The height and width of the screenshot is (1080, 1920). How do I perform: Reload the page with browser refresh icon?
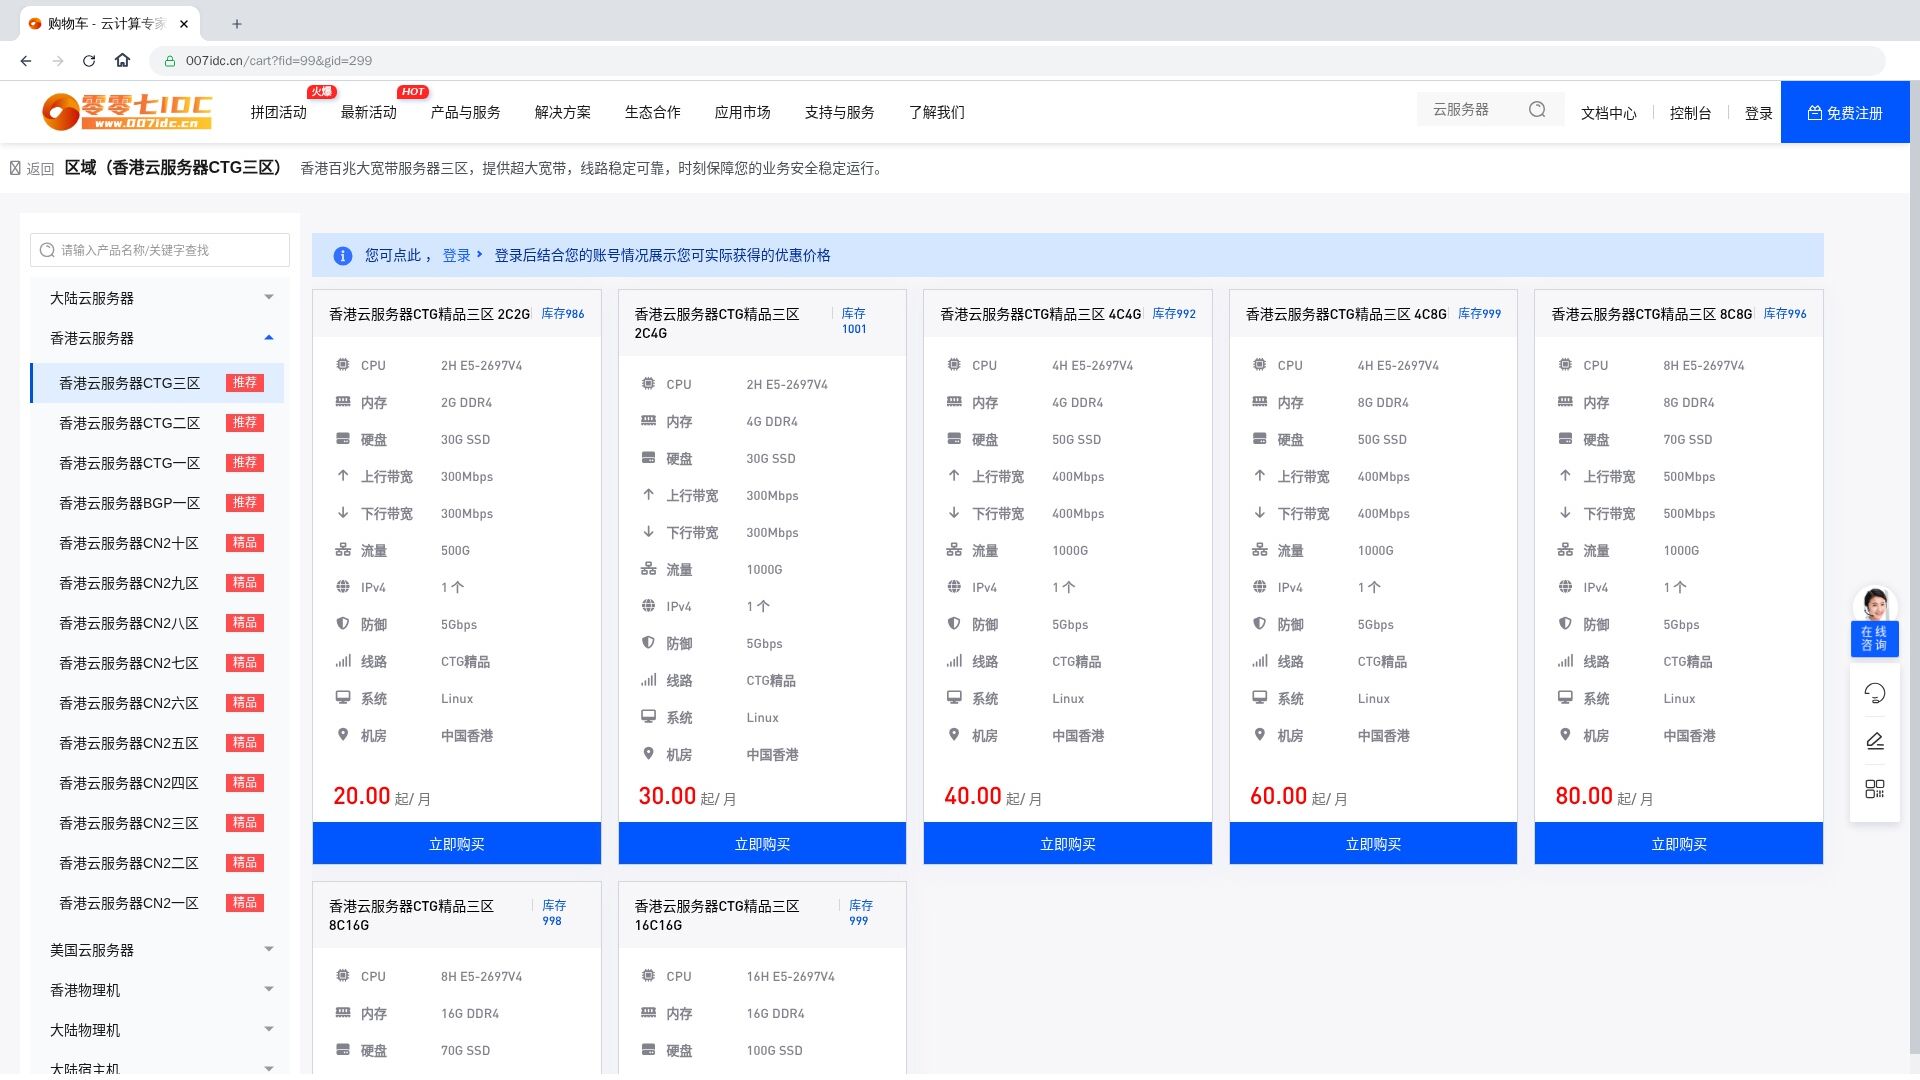pos(89,60)
